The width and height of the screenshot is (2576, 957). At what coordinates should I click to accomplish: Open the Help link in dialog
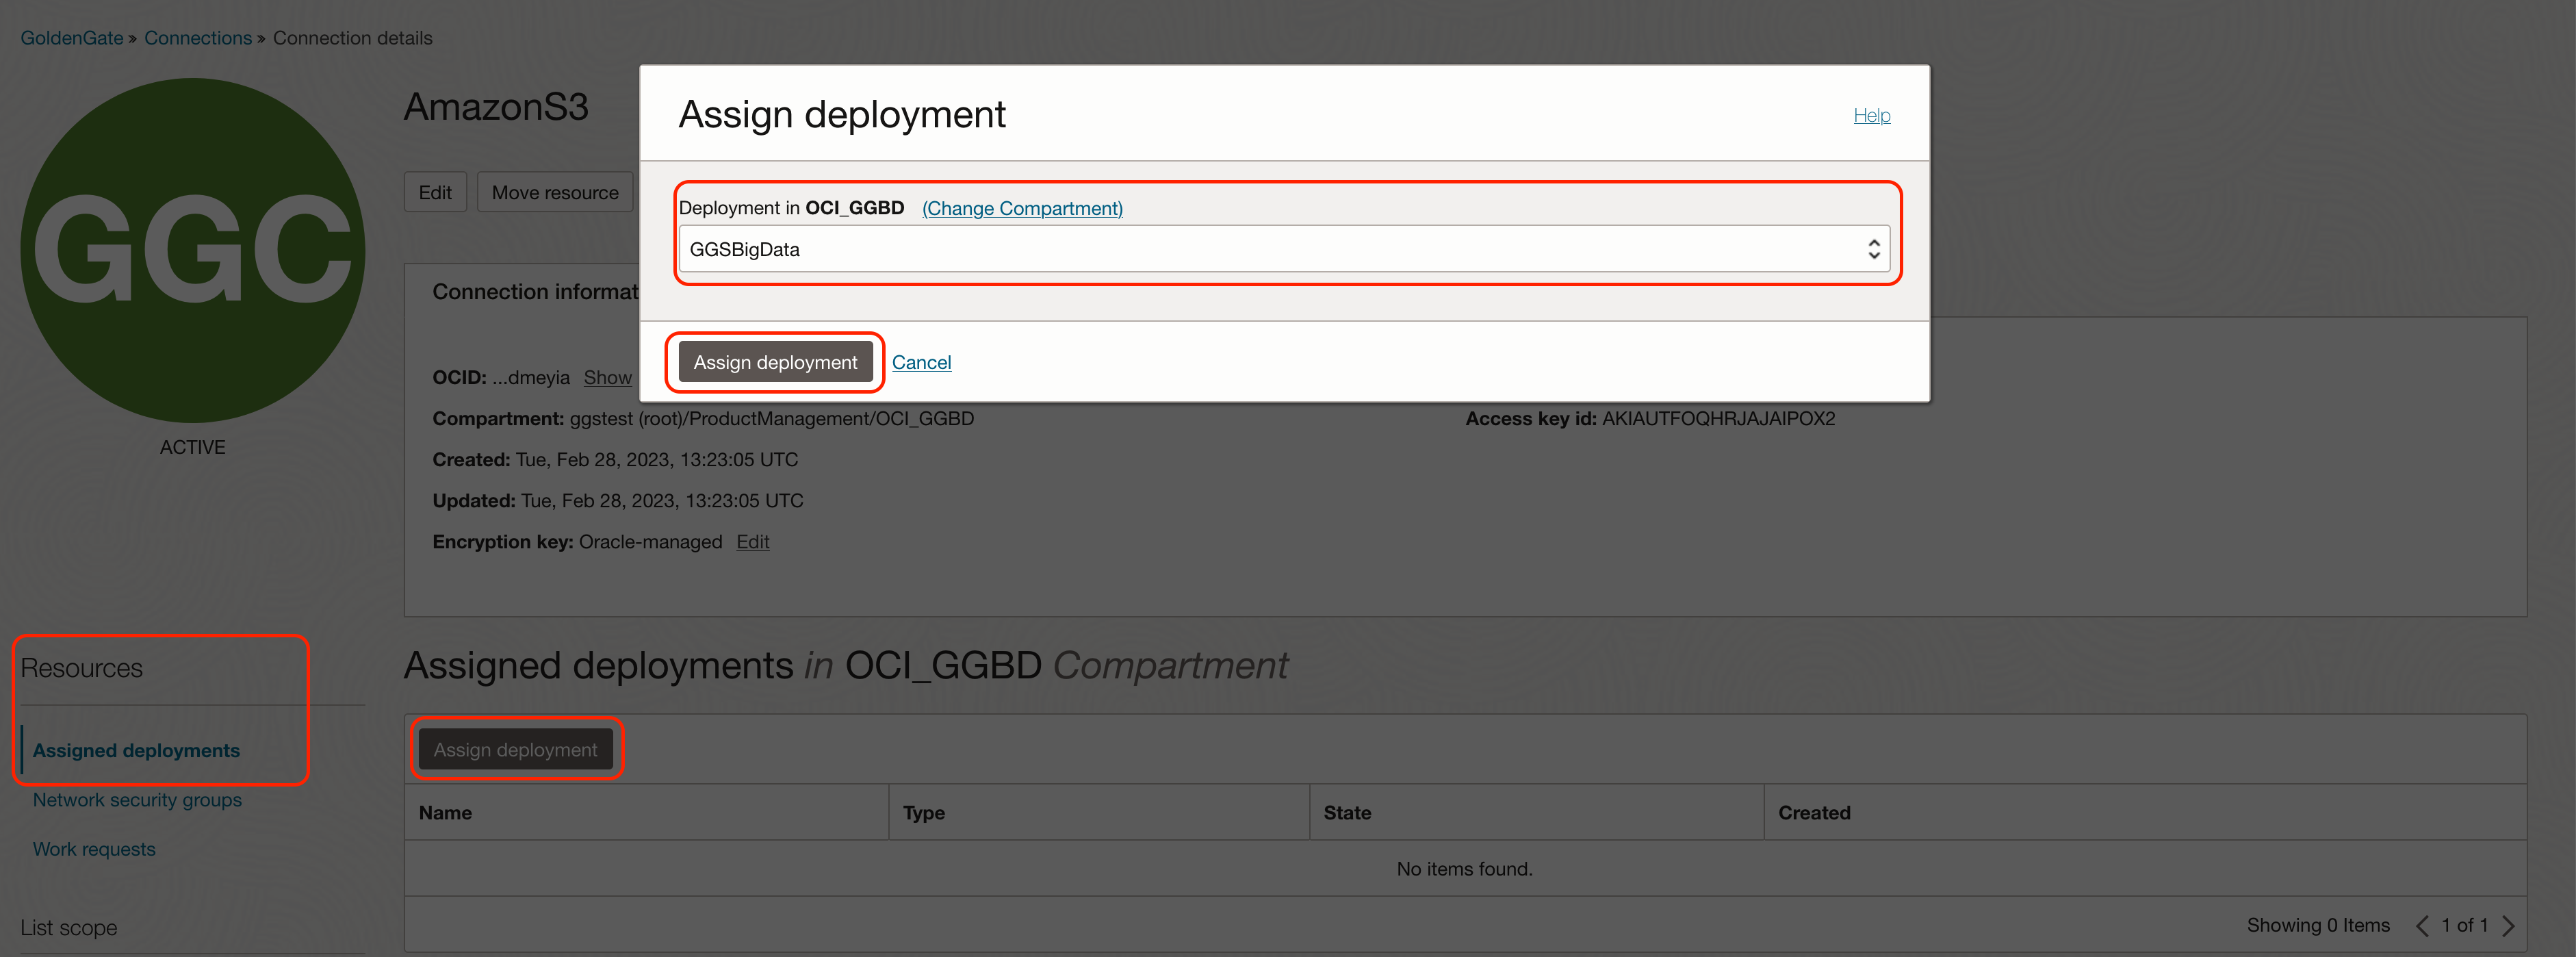(x=1871, y=115)
